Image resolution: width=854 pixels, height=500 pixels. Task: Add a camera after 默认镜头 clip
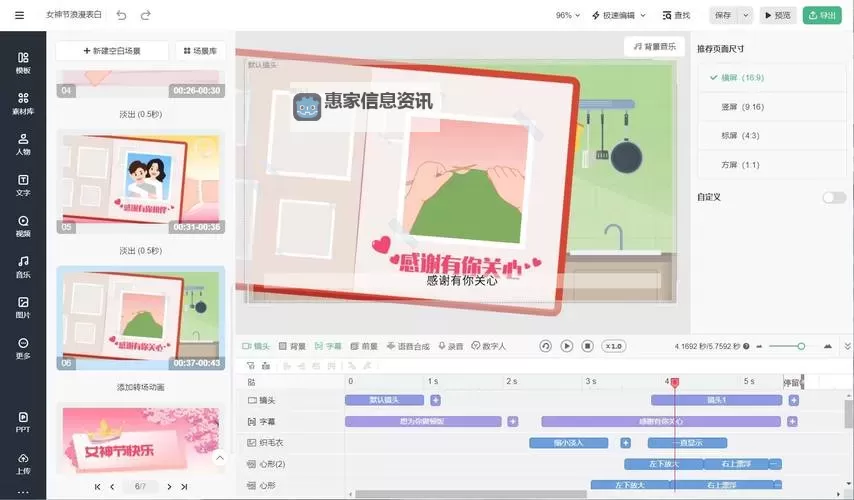435,400
